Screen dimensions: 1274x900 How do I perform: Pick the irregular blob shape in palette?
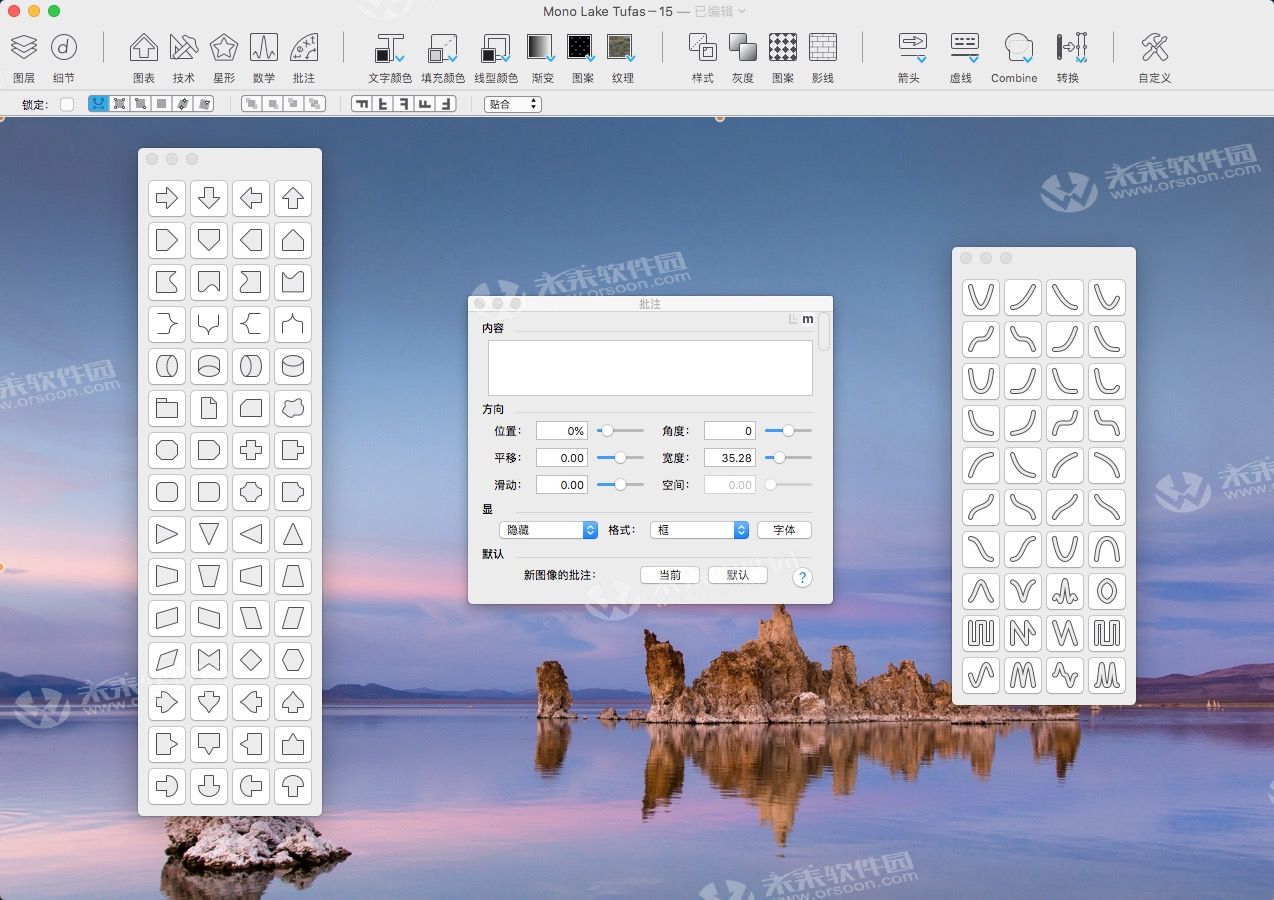[293, 408]
